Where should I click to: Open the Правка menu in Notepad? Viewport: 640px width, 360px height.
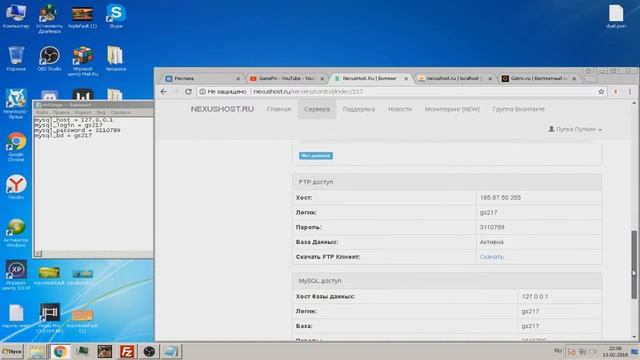[61, 112]
